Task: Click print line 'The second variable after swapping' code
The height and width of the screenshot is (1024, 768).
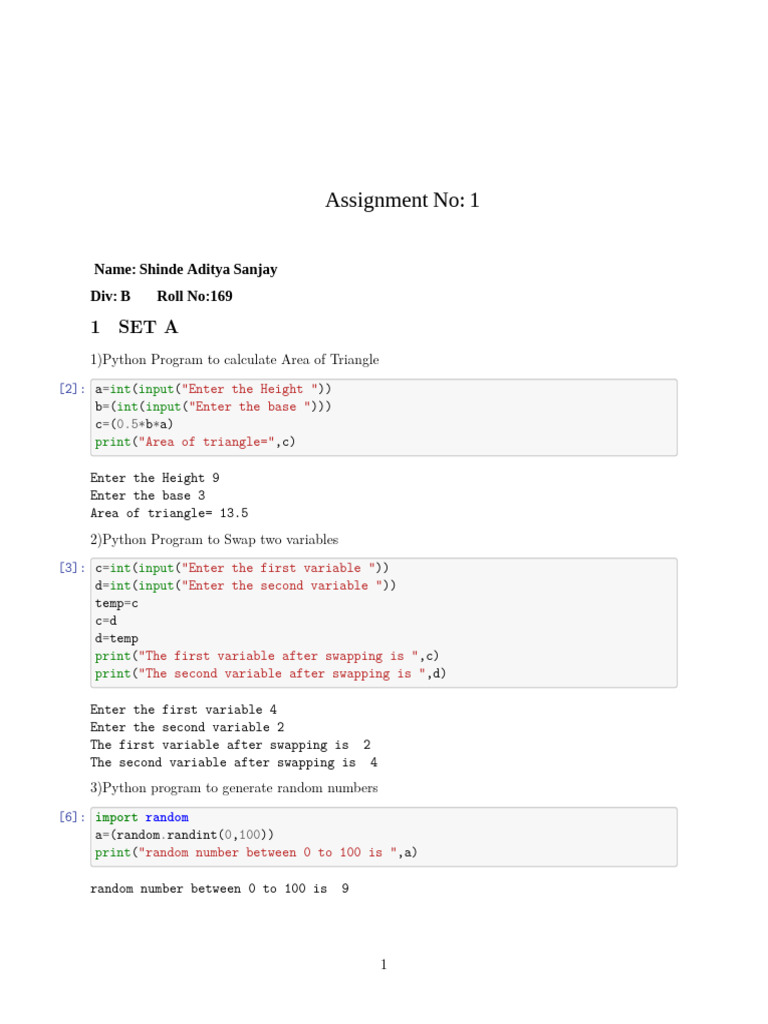Action: coord(270,674)
